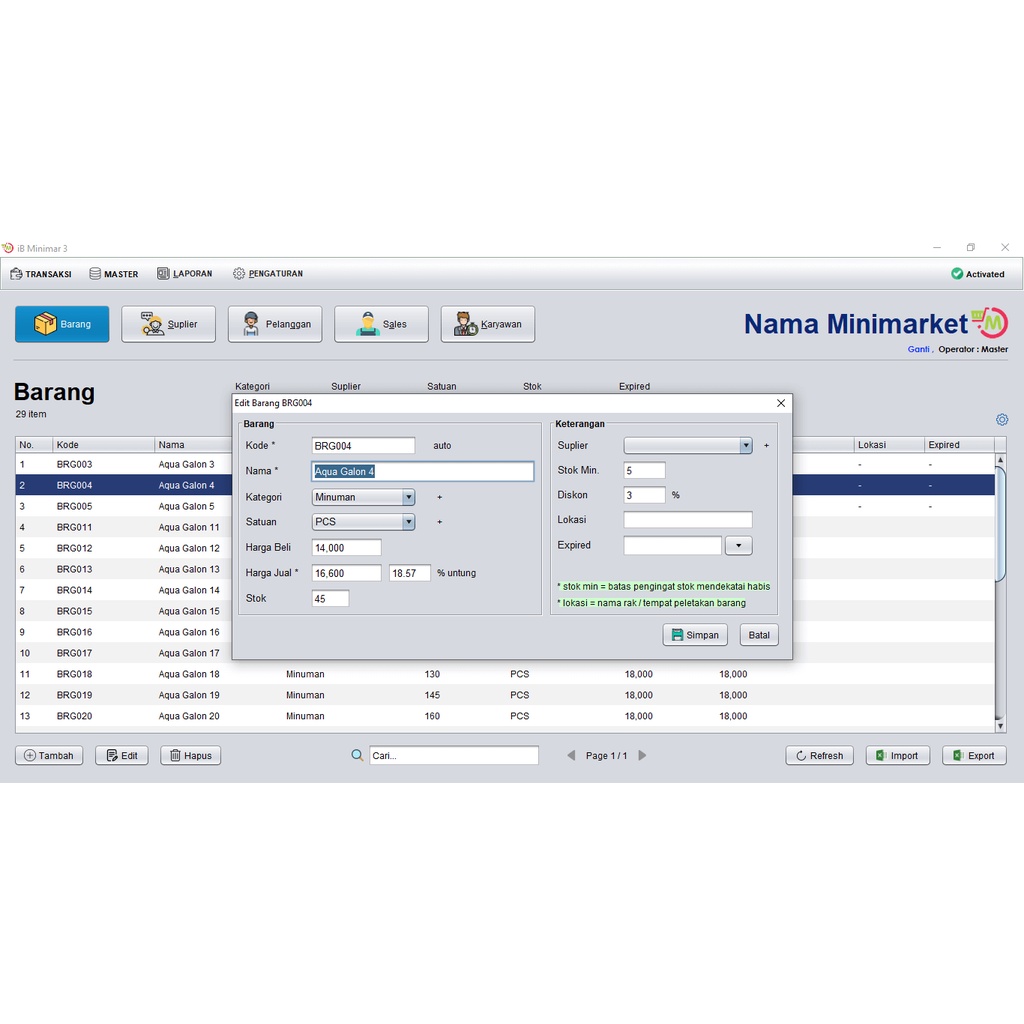This screenshot has width=1024, height=1024.
Task: Select the Aqua Galon 18 row
Action: pos(189,675)
